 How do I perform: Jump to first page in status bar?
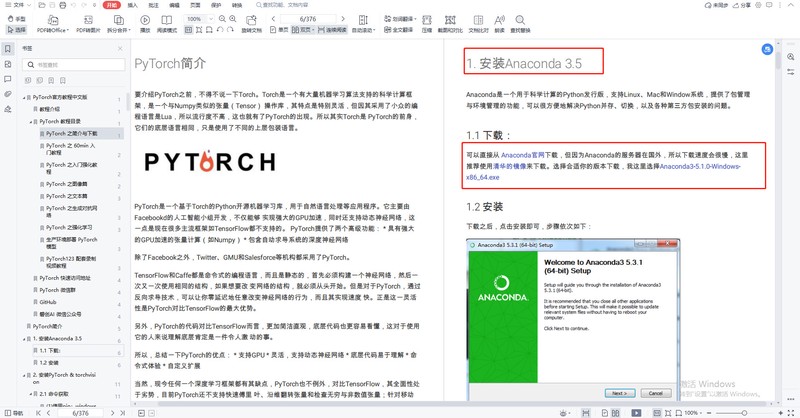(38, 413)
